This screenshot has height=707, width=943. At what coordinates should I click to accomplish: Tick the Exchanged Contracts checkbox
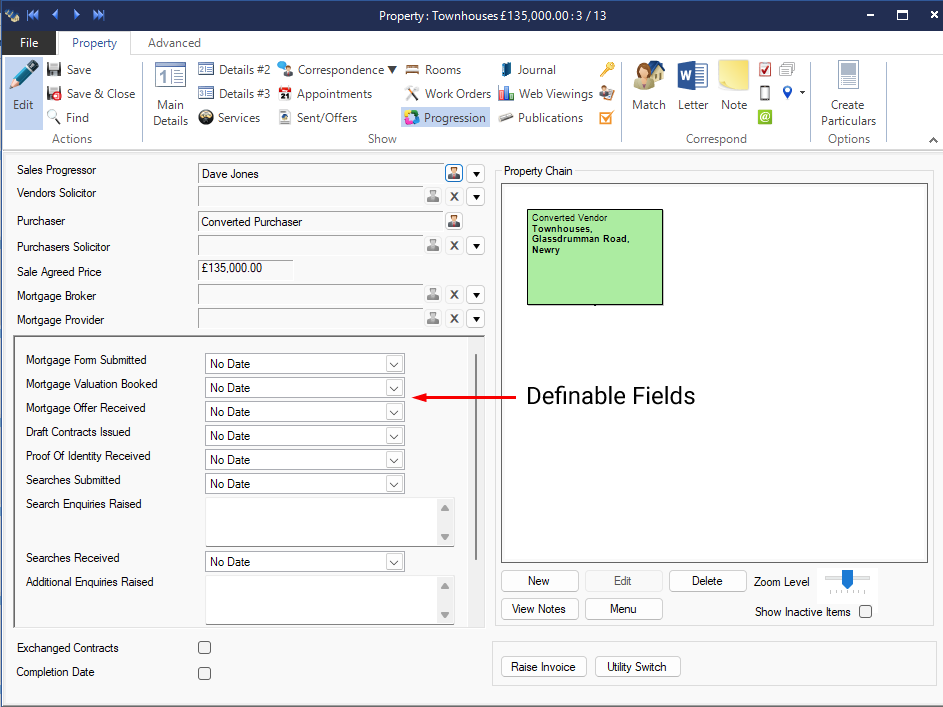coord(204,647)
